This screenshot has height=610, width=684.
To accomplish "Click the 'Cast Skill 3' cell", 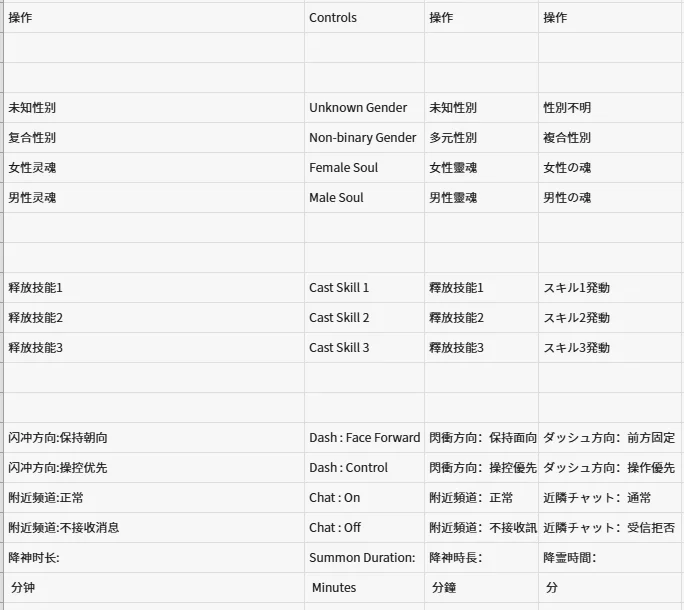I will tap(364, 348).
